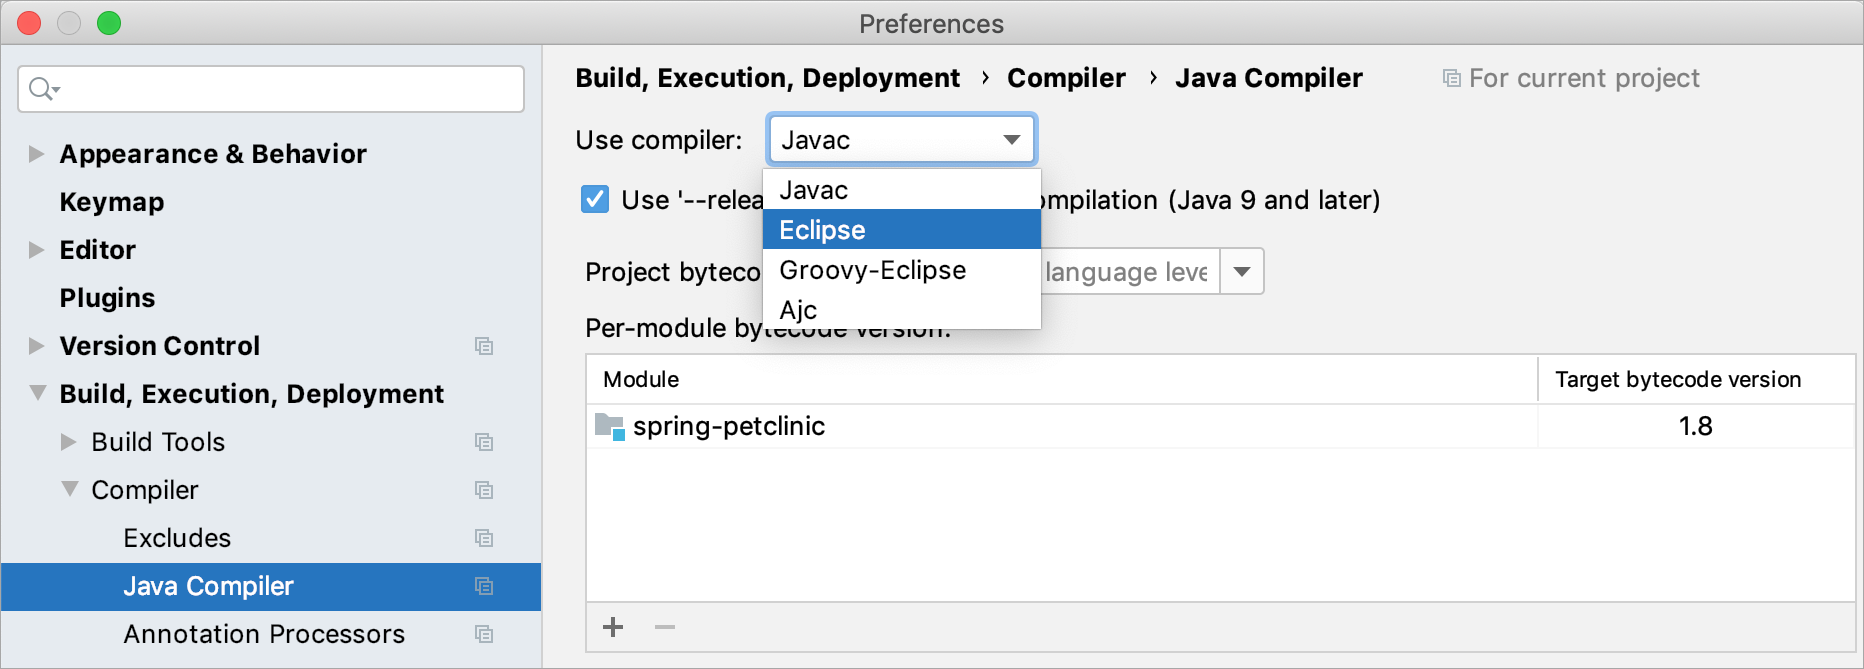
Task: Click project-scope icon beside Java Compiler
Action: click(484, 586)
